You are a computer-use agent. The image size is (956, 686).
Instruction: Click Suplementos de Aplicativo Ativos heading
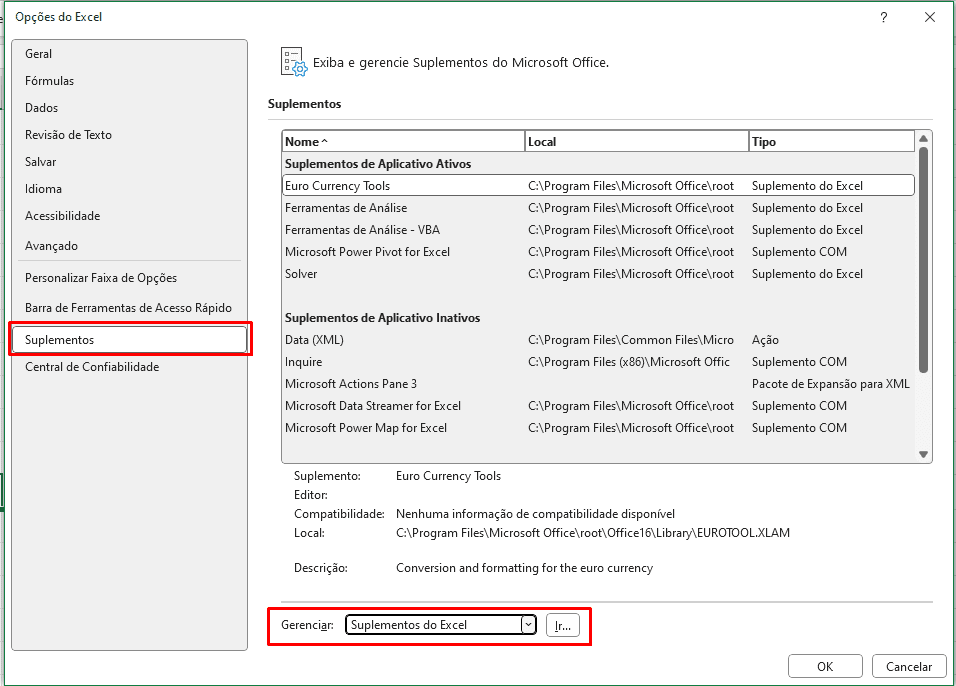pos(378,163)
